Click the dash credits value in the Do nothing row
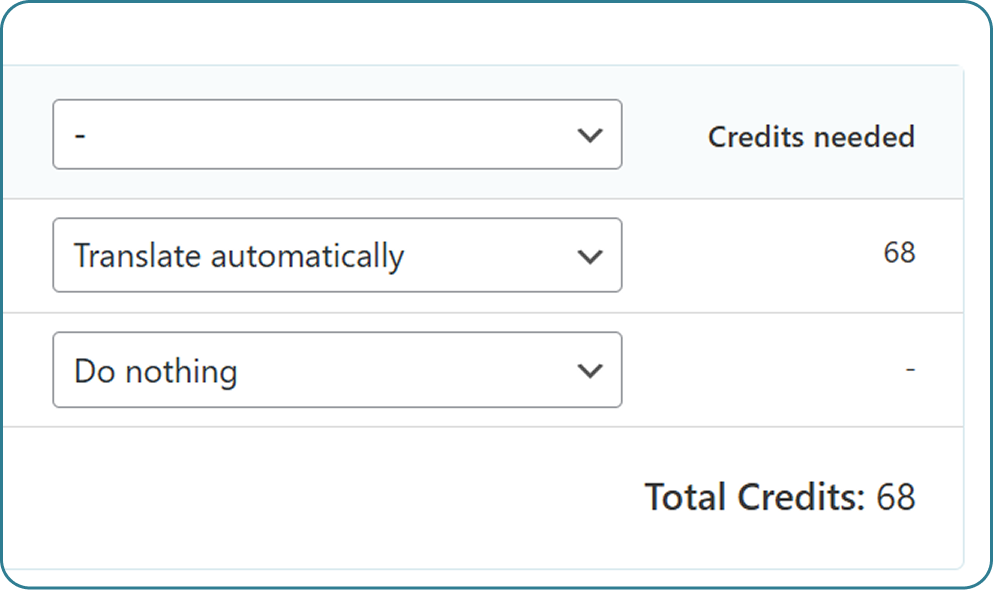 click(x=910, y=370)
